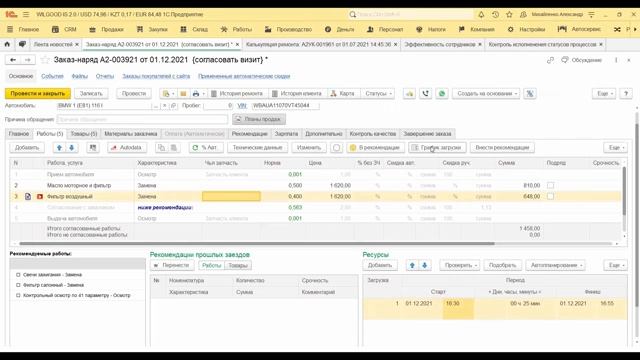Click Причина обращения input field
The image size is (640, 360).
(142, 119)
